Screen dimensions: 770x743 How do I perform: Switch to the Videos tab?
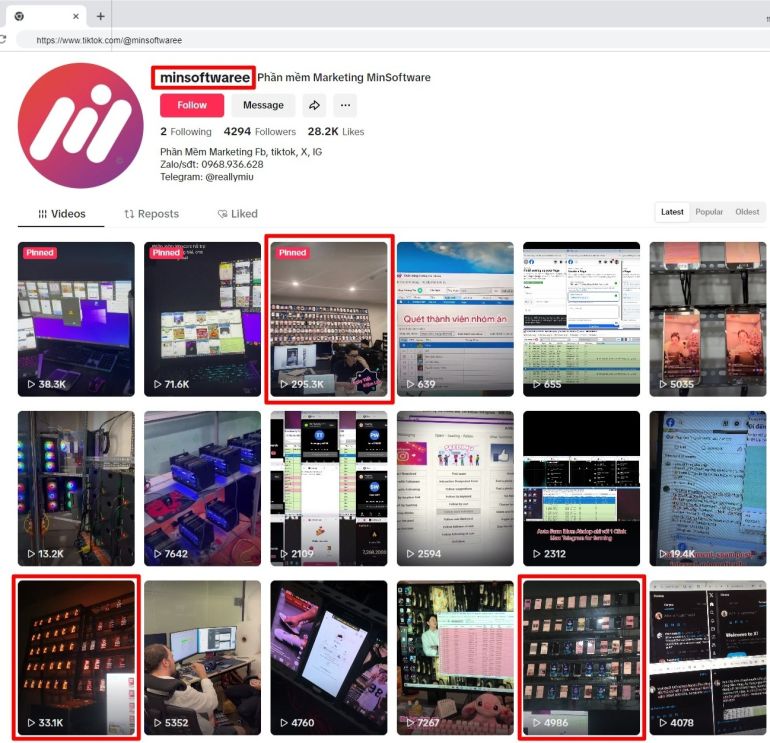[x=61, y=214]
